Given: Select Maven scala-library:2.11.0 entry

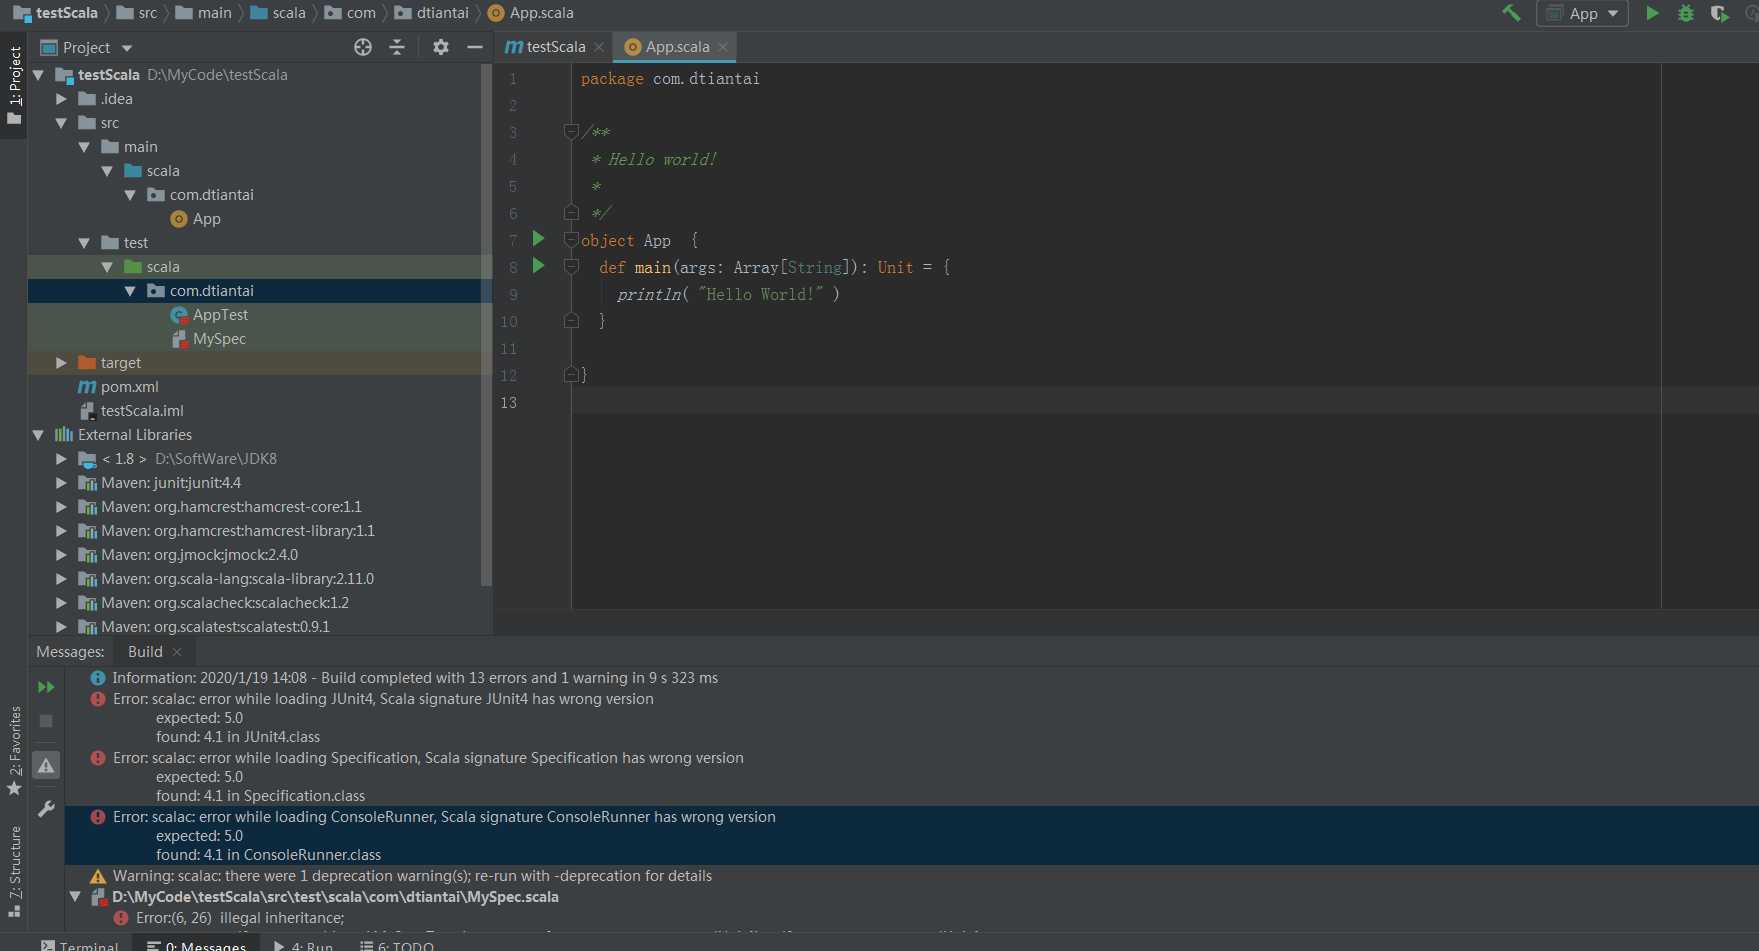Looking at the screenshot, I should (226, 579).
